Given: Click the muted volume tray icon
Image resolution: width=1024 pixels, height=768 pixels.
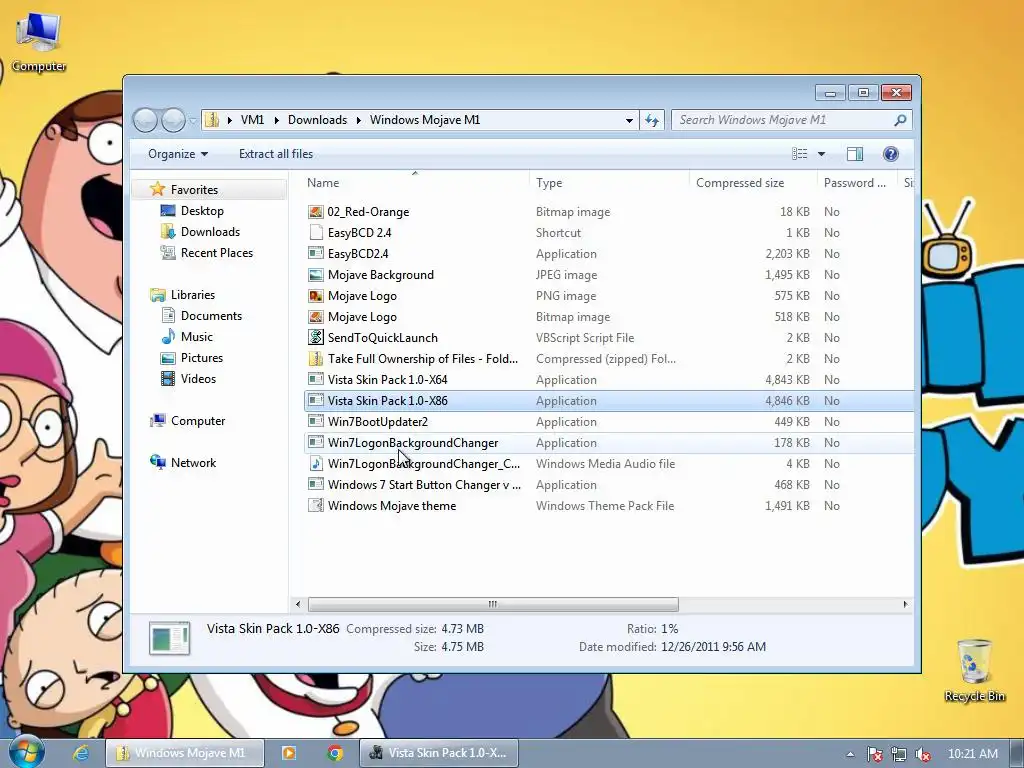Looking at the screenshot, I should [923, 754].
